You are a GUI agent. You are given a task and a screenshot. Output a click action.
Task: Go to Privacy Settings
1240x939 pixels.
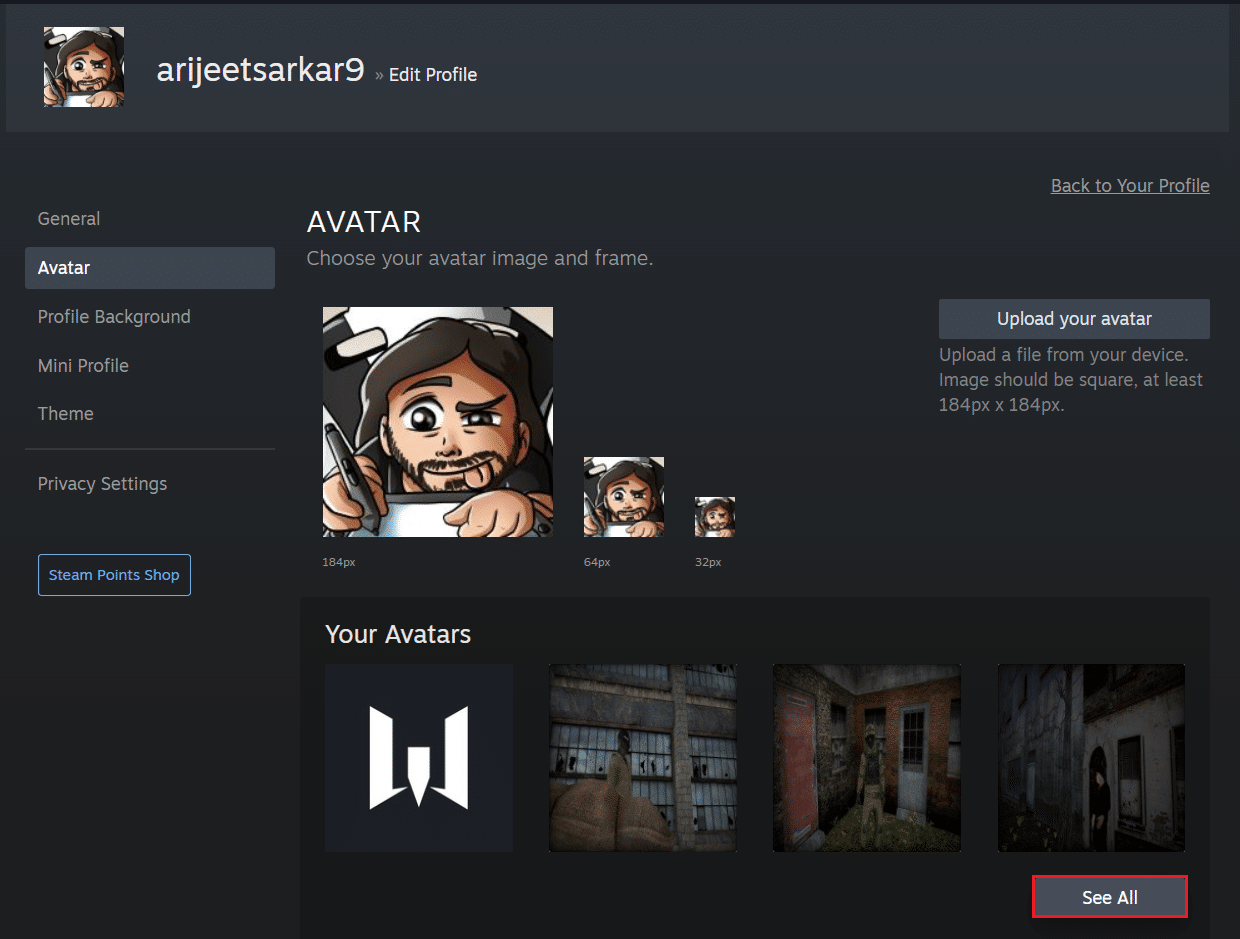click(x=102, y=484)
